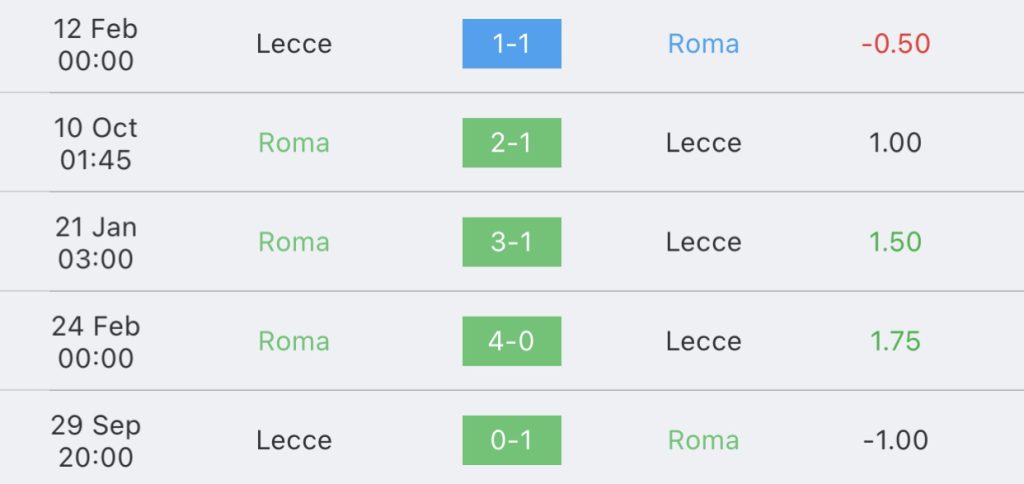Select Roma in the 10 Oct match
This screenshot has height=484, width=1024.
[x=293, y=142]
